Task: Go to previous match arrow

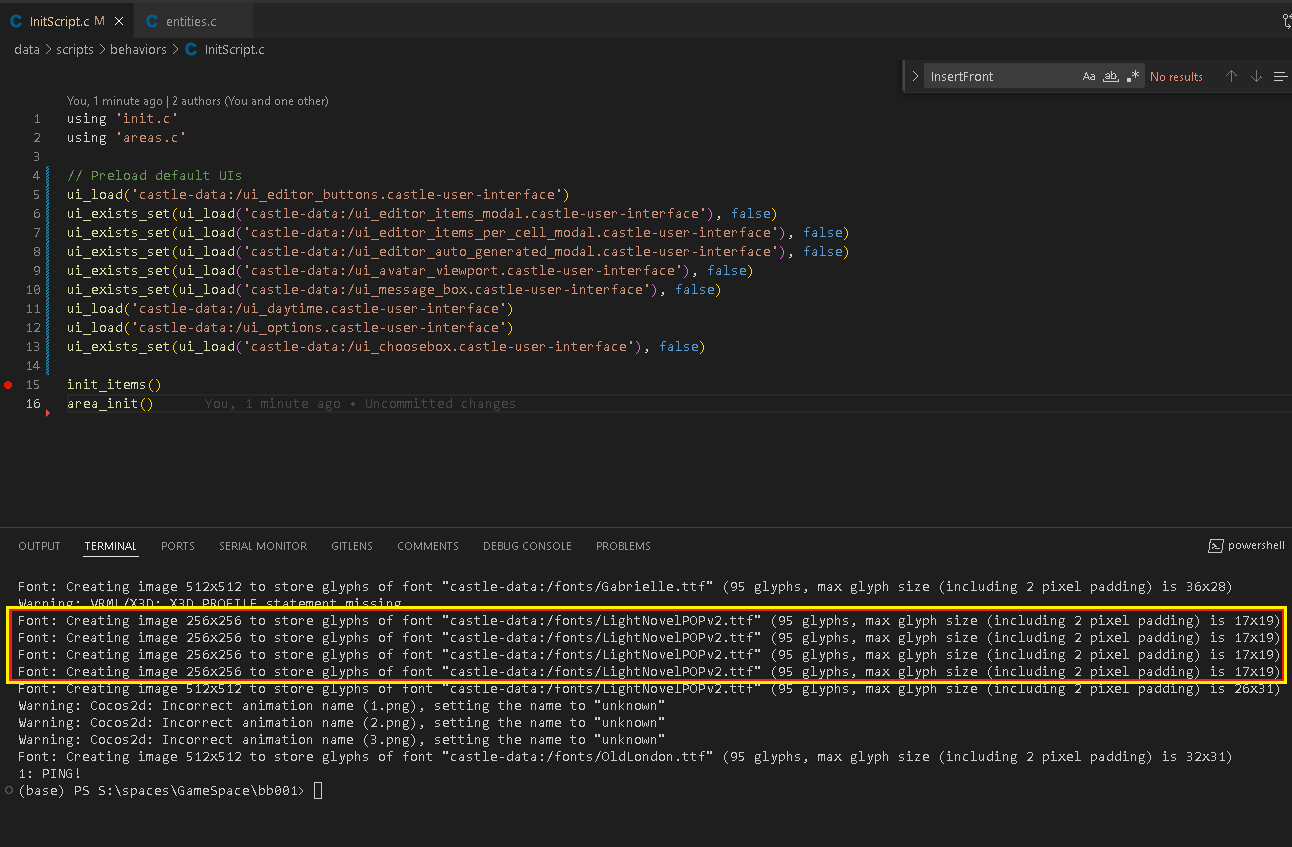Action: click(x=1231, y=77)
